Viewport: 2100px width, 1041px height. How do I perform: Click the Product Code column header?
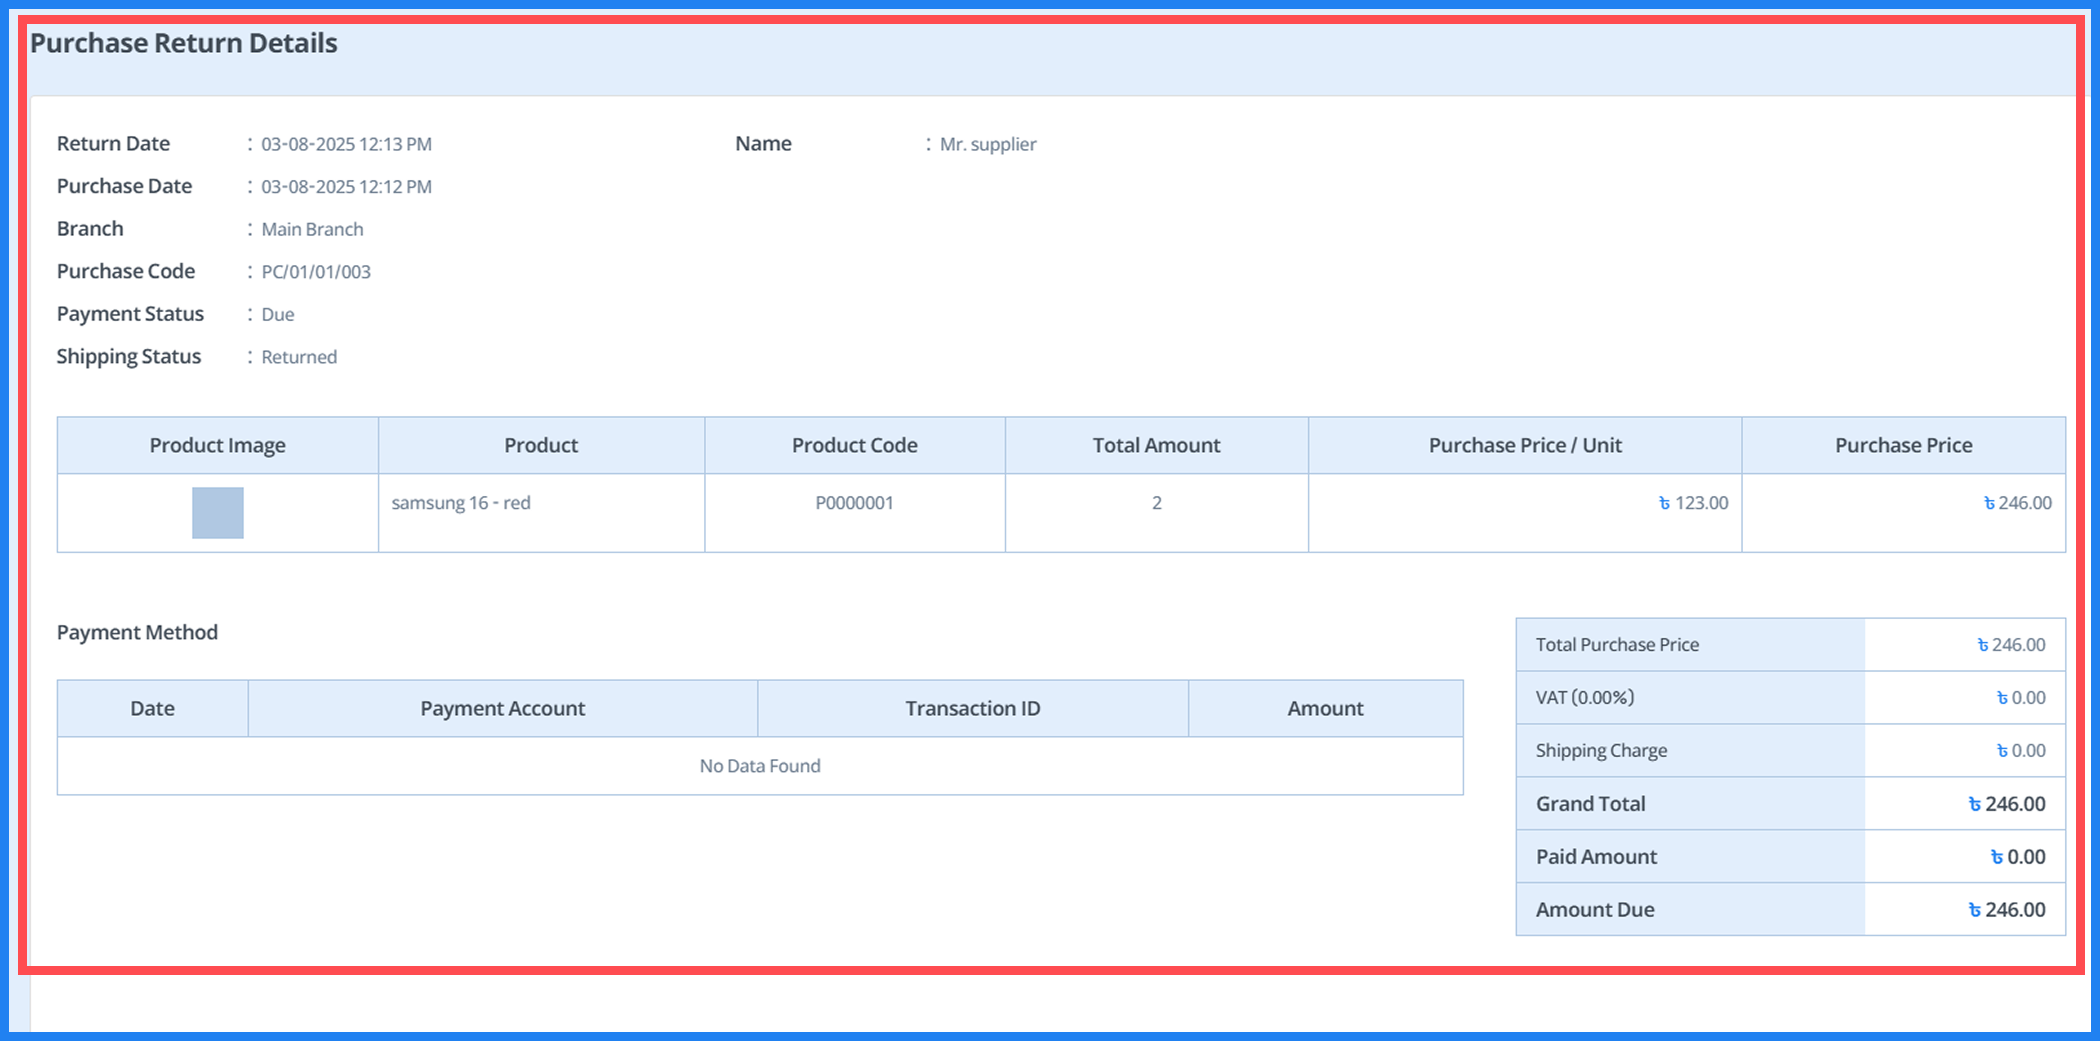(x=854, y=445)
